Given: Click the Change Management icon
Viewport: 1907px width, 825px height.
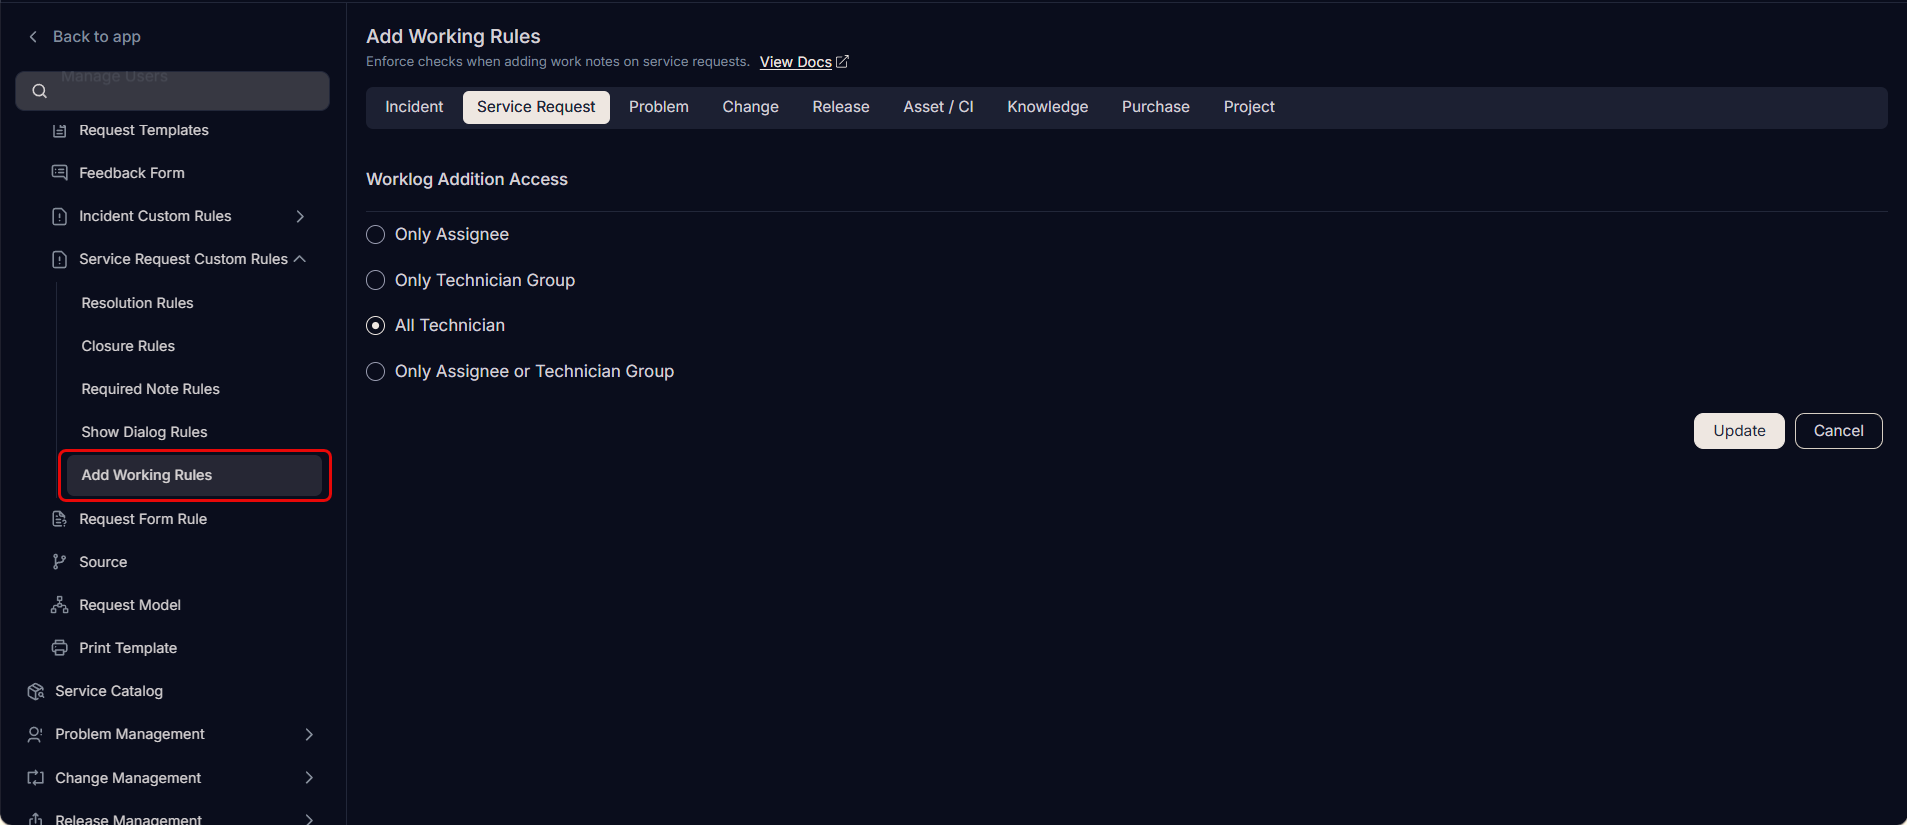Looking at the screenshot, I should 36,778.
